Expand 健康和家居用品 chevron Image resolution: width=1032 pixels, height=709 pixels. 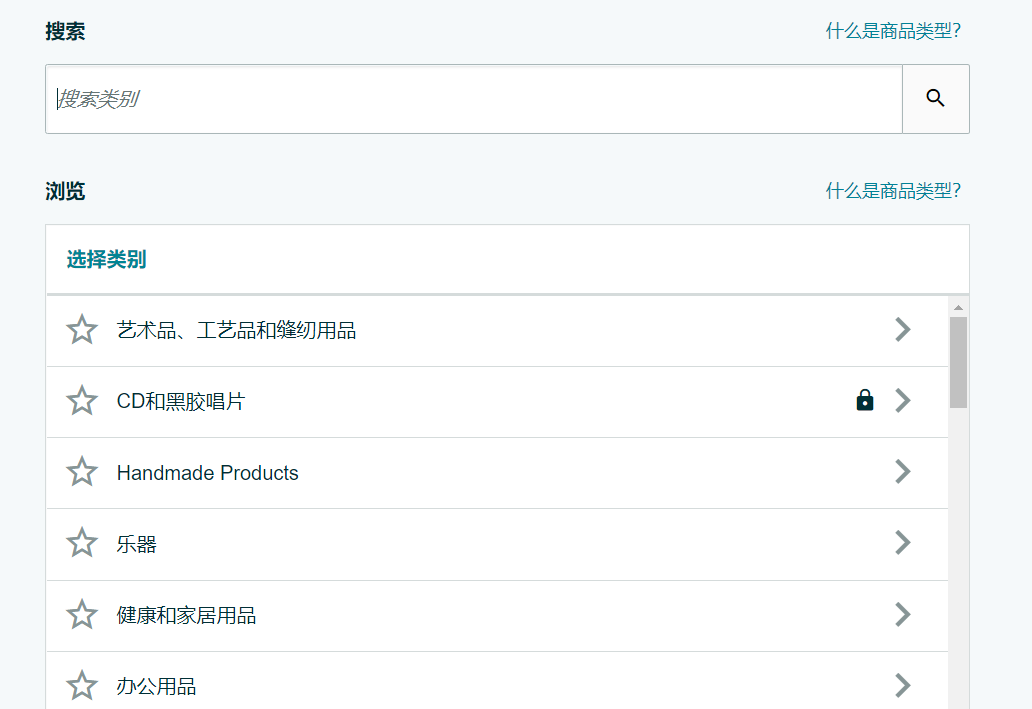903,614
